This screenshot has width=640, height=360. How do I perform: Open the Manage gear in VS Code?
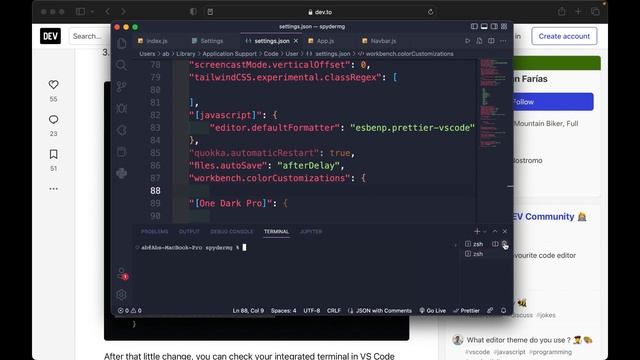tap(122, 294)
